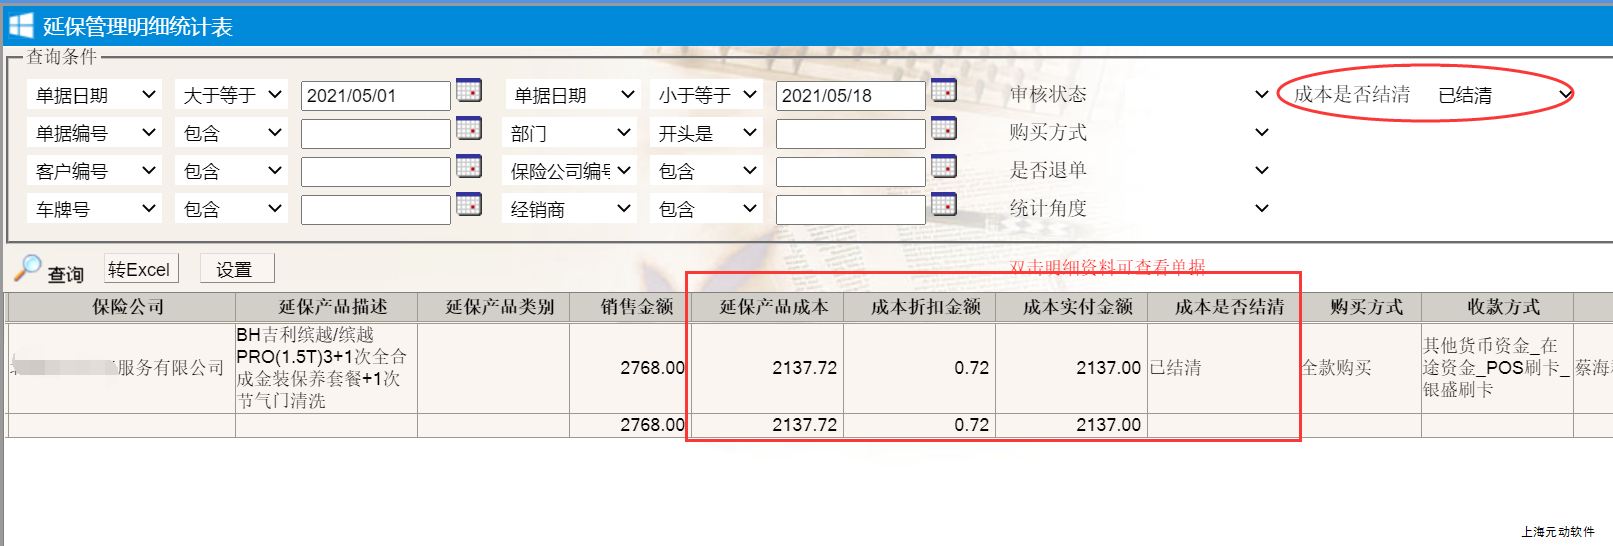Click the picker icon beside 车牌号 input
The width and height of the screenshot is (1613, 546).
pyautogui.click(x=468, y=205)
